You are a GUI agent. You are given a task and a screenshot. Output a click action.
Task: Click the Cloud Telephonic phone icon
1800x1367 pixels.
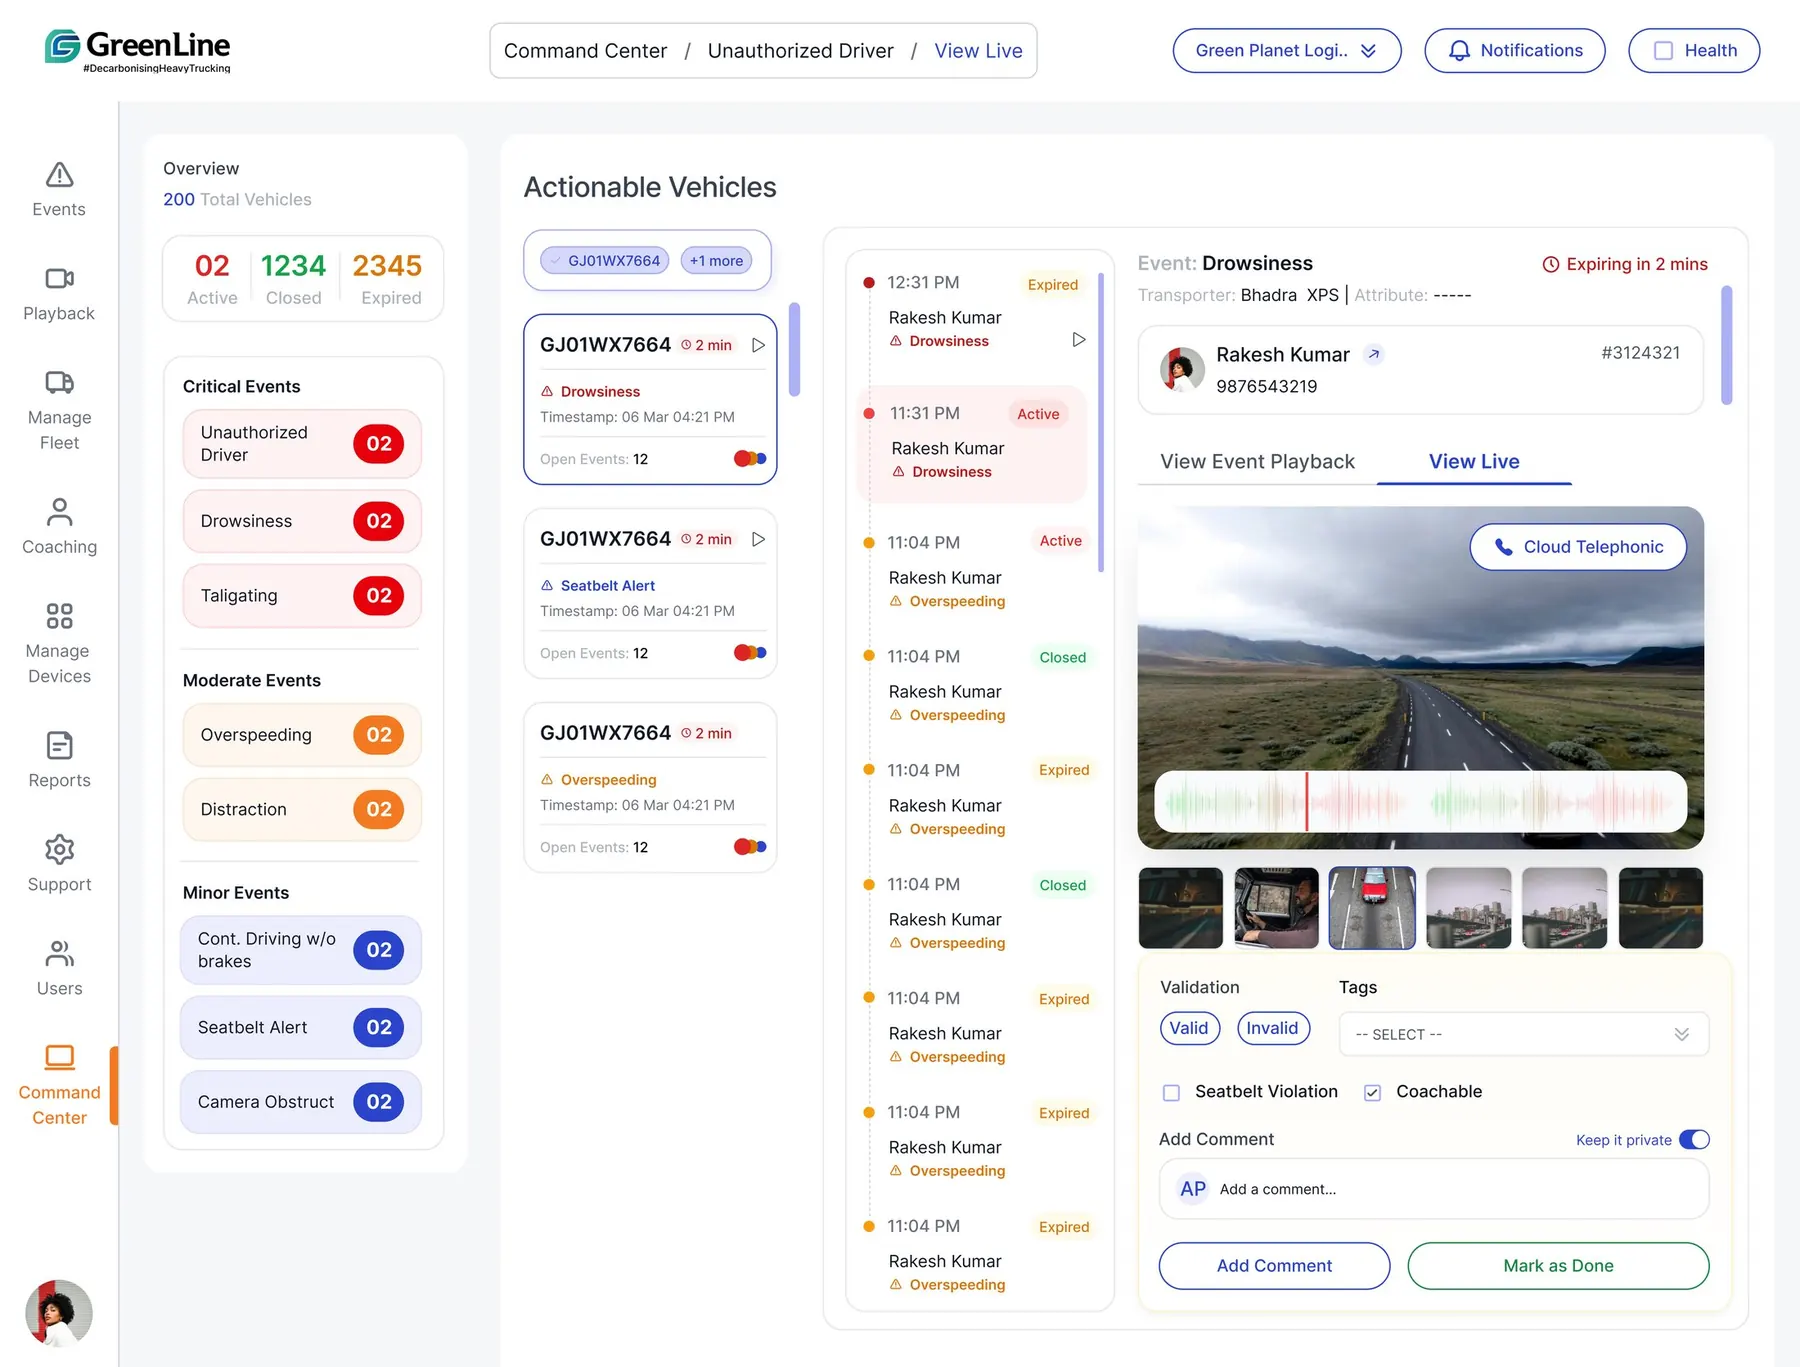coord(1503,547)
